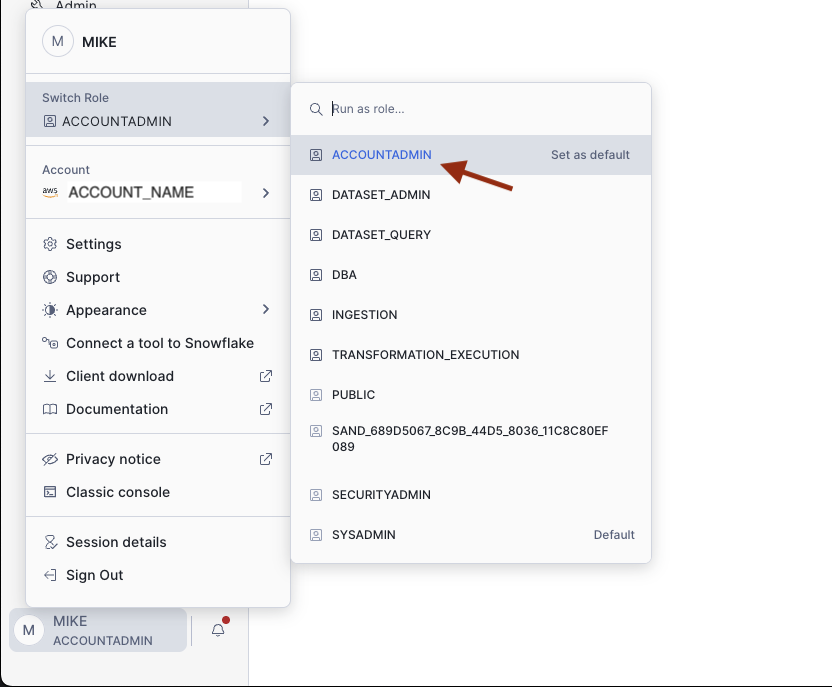Click the Client download arrow icon

[50, 376]
